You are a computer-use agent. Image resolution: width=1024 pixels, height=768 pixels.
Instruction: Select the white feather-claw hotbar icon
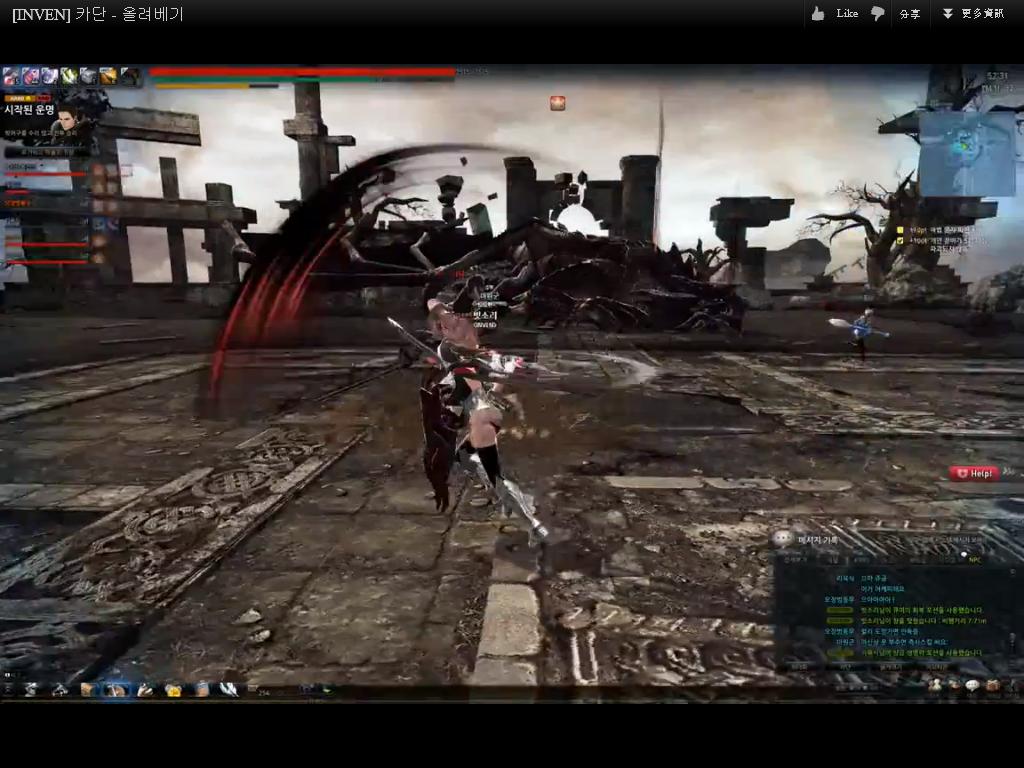(x=228, y=689)
